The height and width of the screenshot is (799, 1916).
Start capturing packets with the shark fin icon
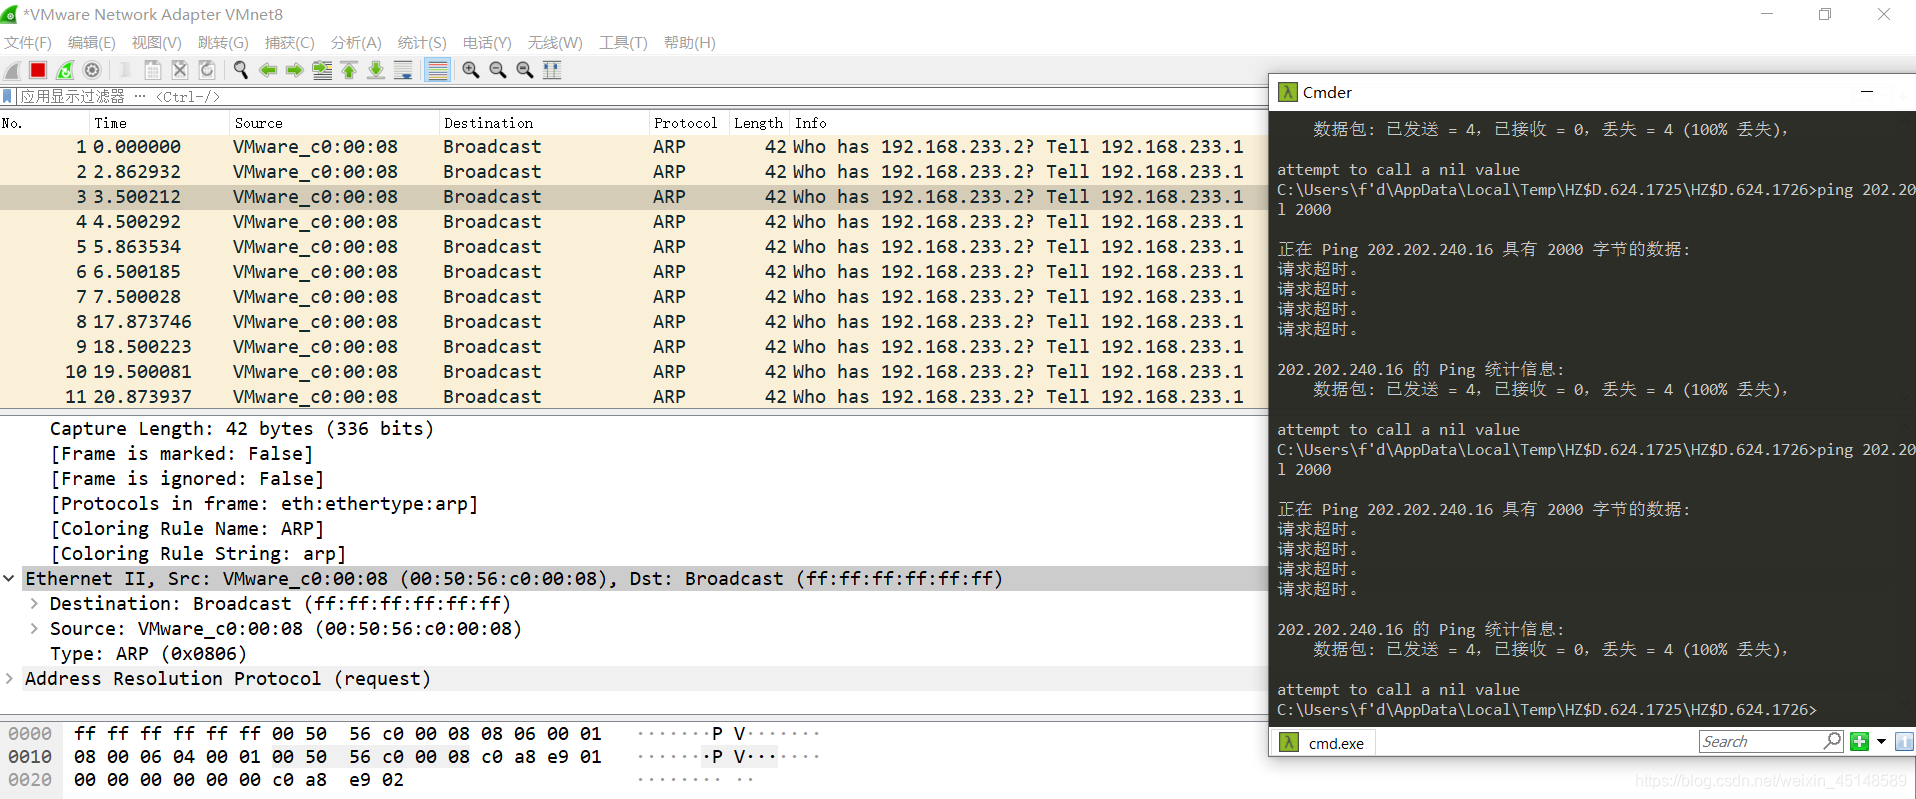coord(12,70)
